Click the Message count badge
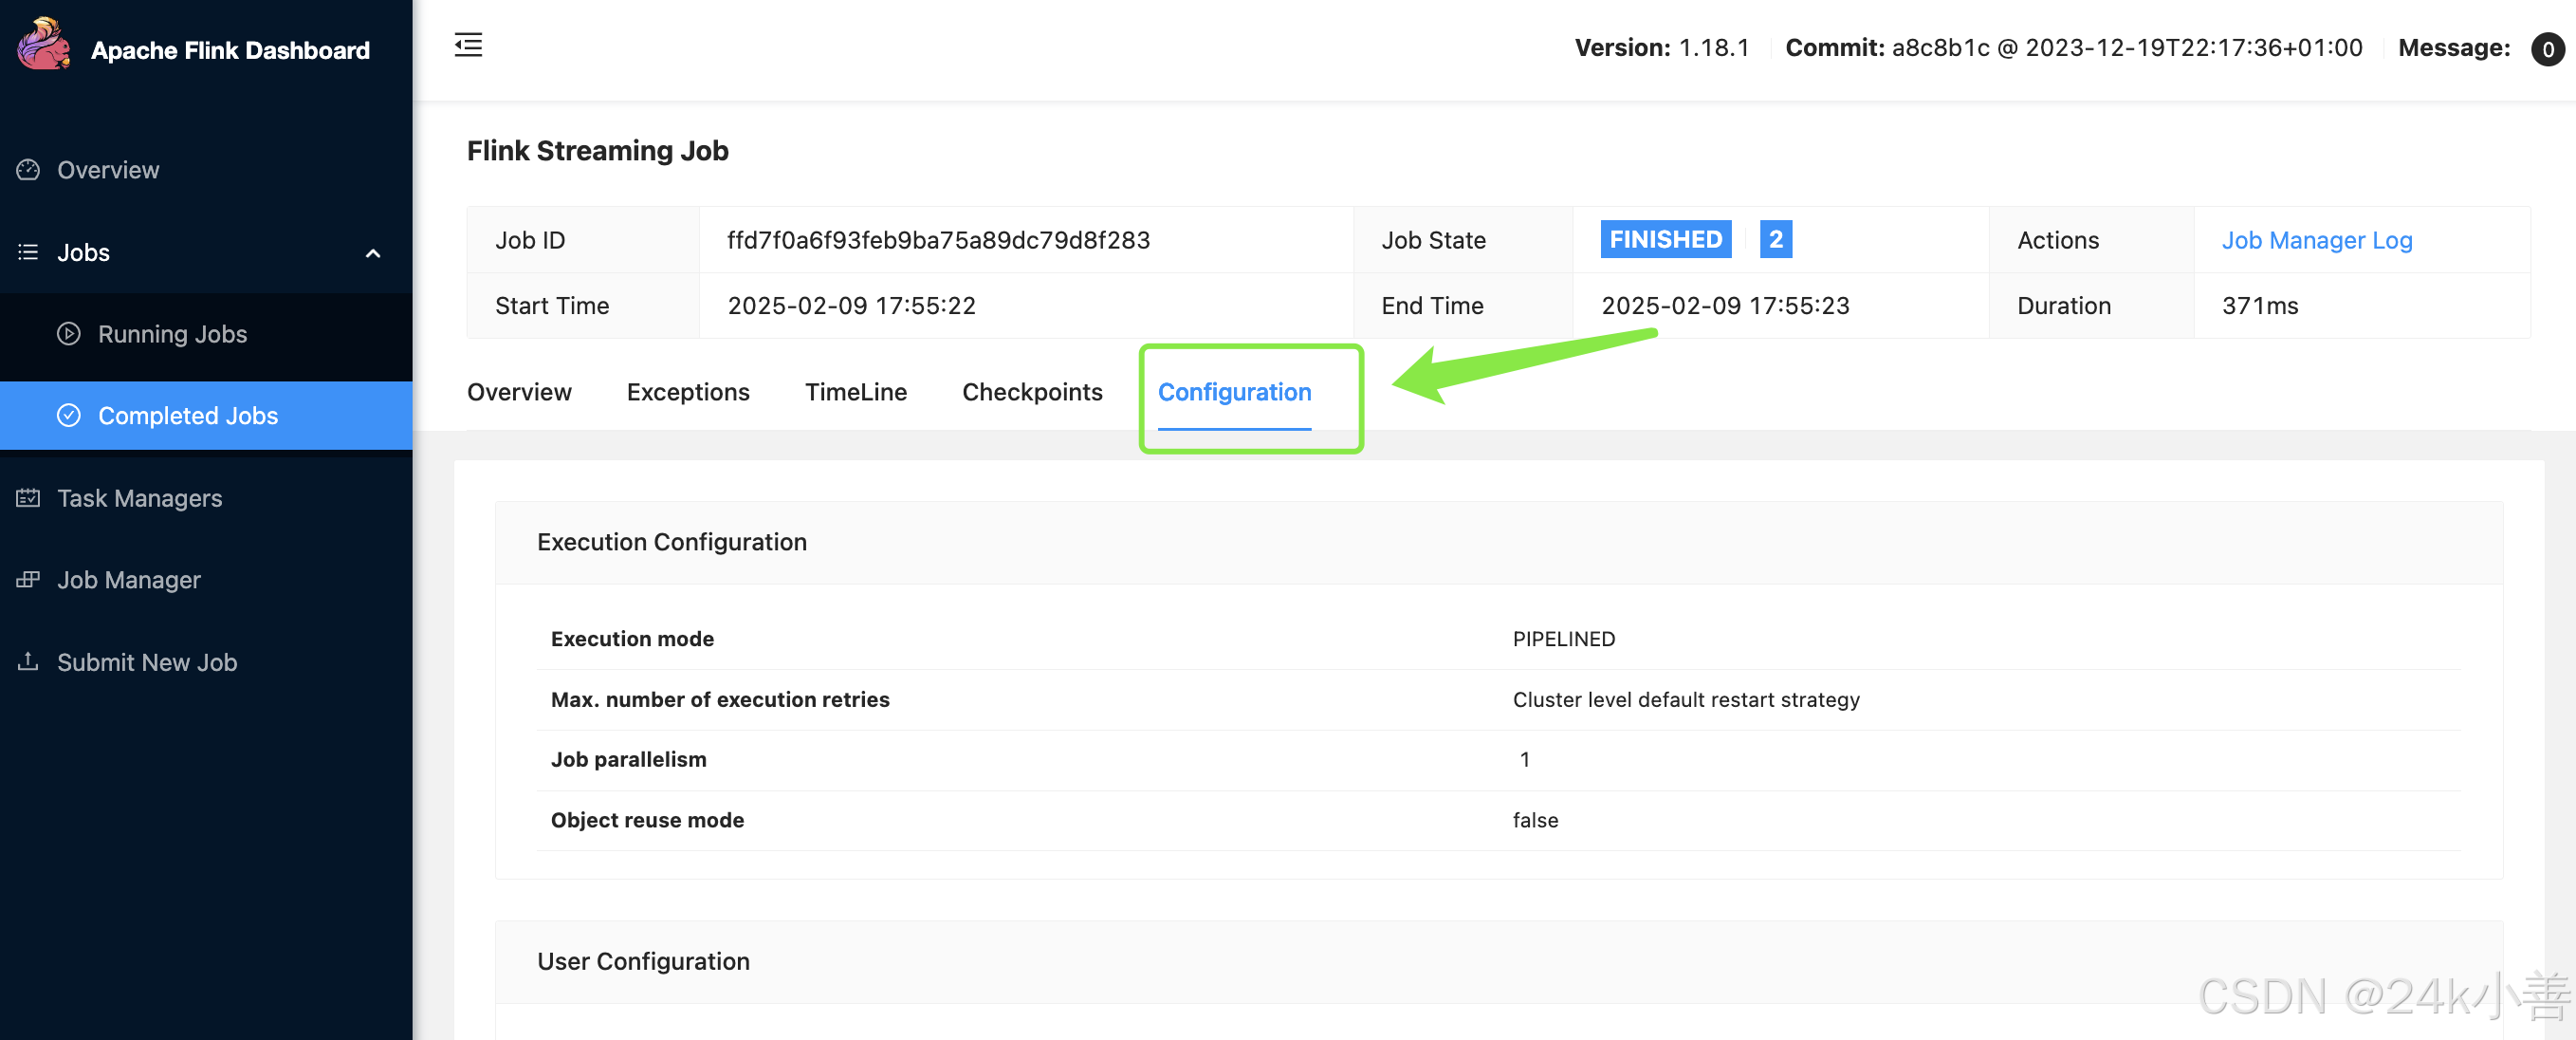The width and height of the screenshot is (2576, 1040). click(x=2546, y=49)
